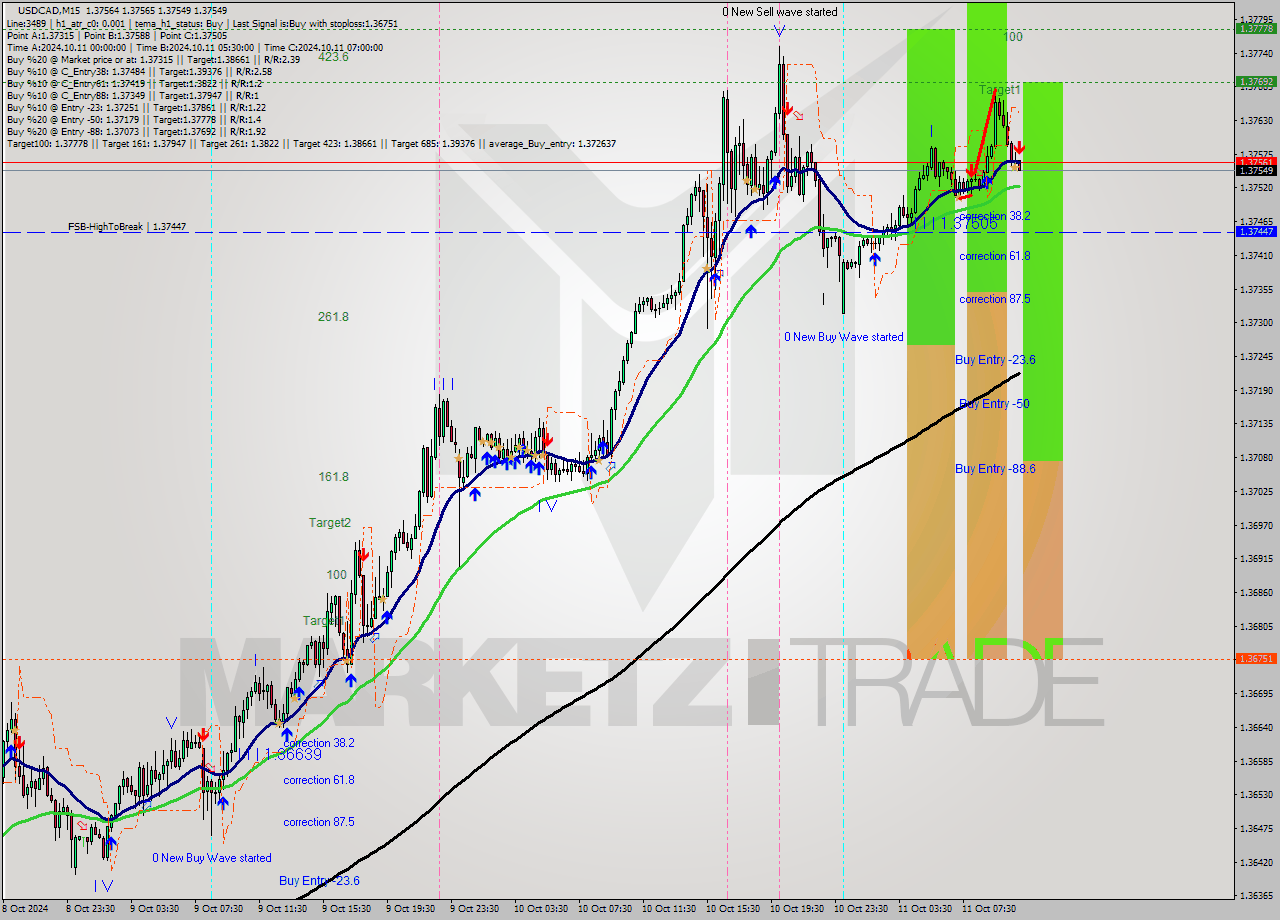Viewport: 1280px width, 920px height.
Task: Click the USDCAD,M15 chart title
Action: pos(49,10)
